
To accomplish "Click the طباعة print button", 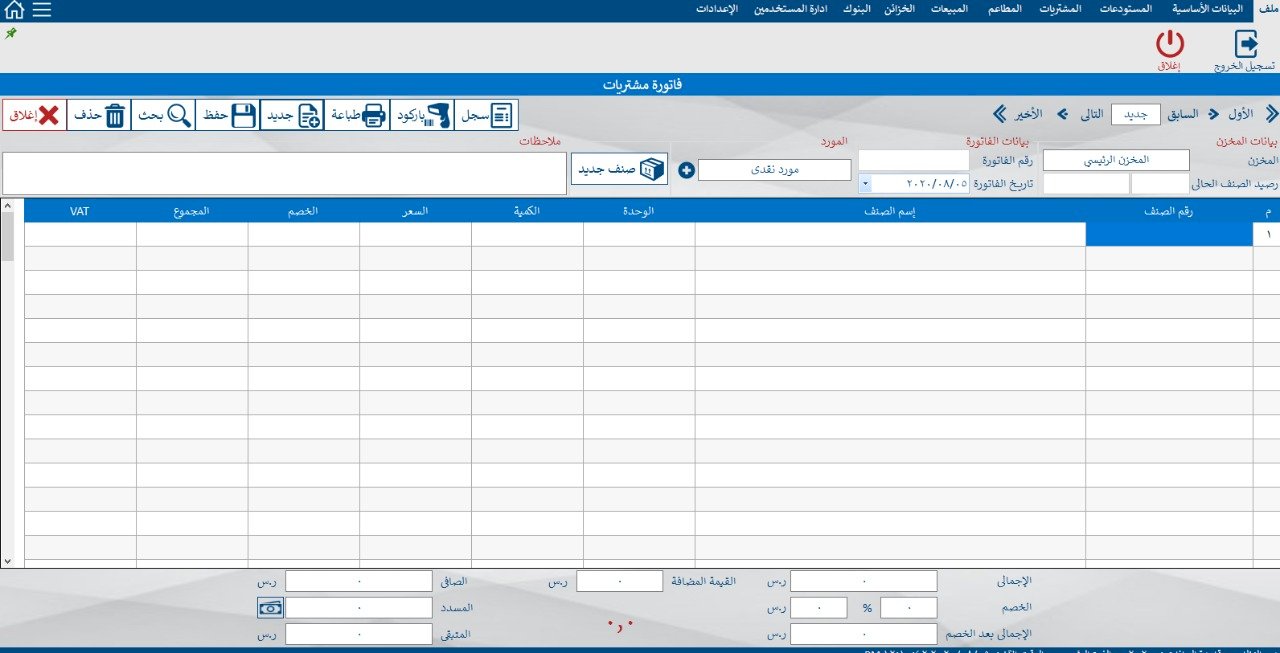I will pyautogui.click(x=357, y=116).
